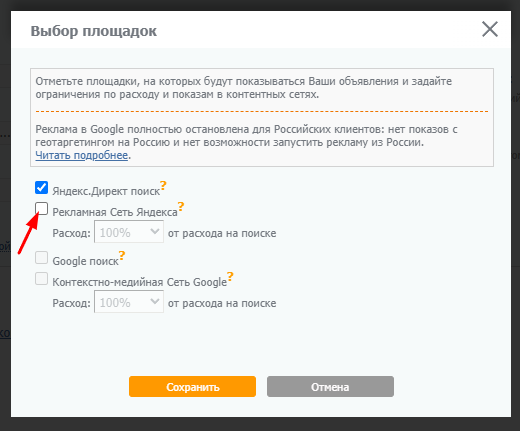Click help icon next to Яндекс.Директ поиск
The height and width of the screenshot is (431, 520).
point(163,185)
